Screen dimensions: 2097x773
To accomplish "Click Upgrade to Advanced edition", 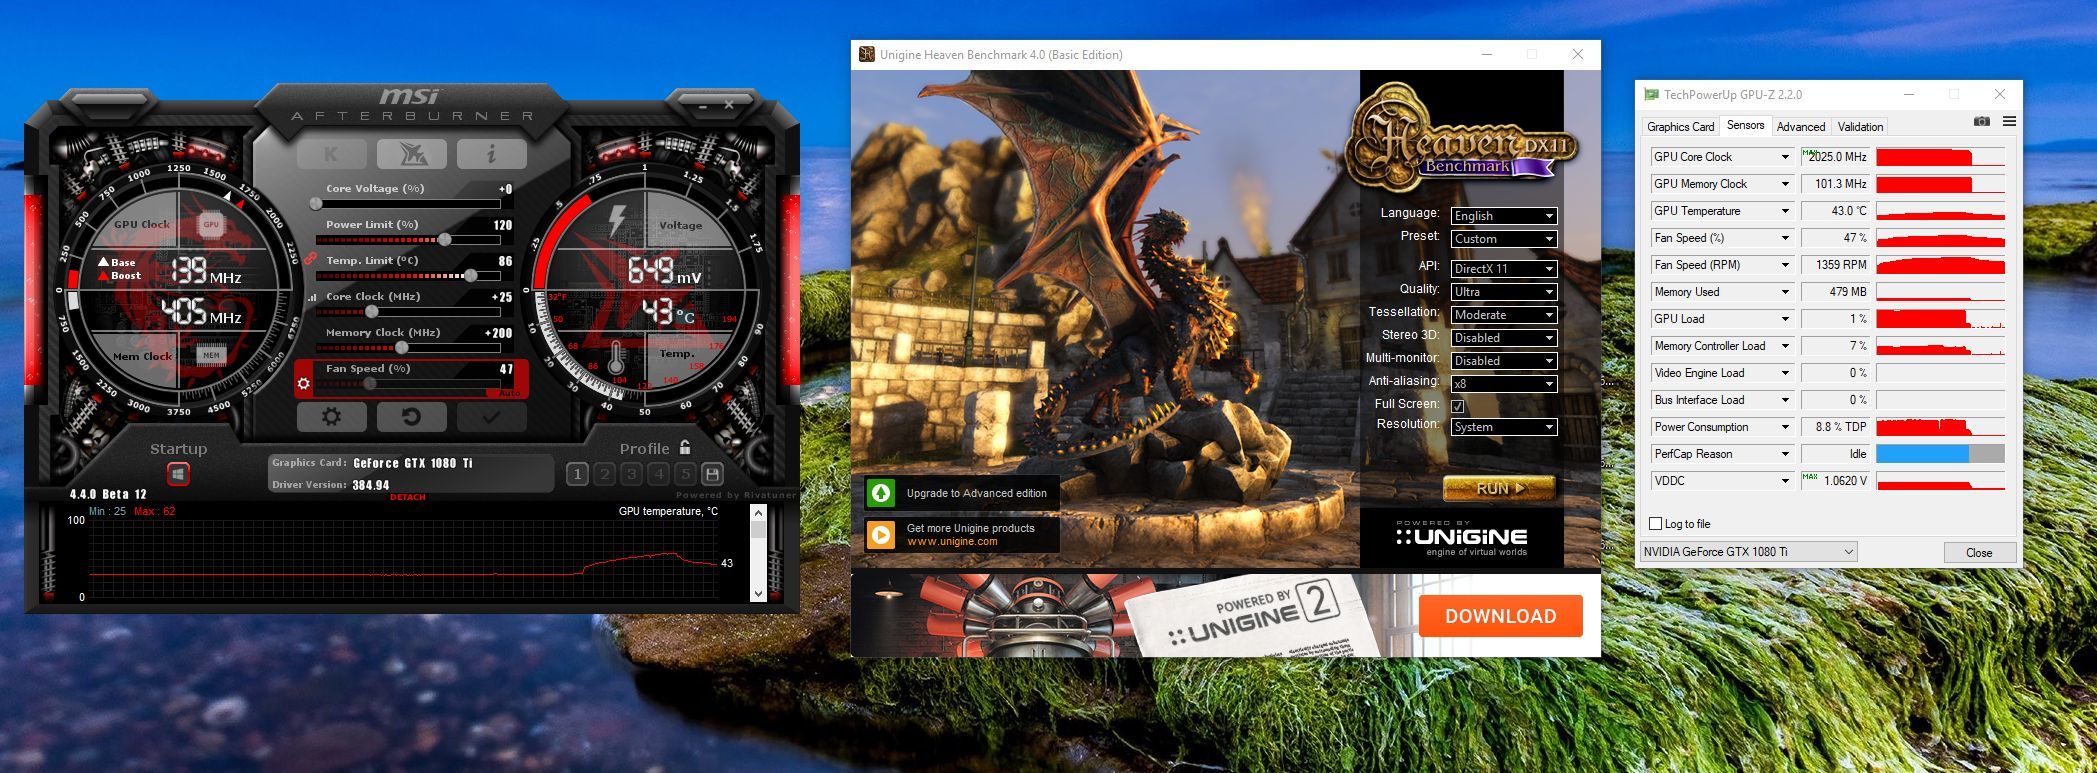I will pyautogui.click(x=961, y=493).
